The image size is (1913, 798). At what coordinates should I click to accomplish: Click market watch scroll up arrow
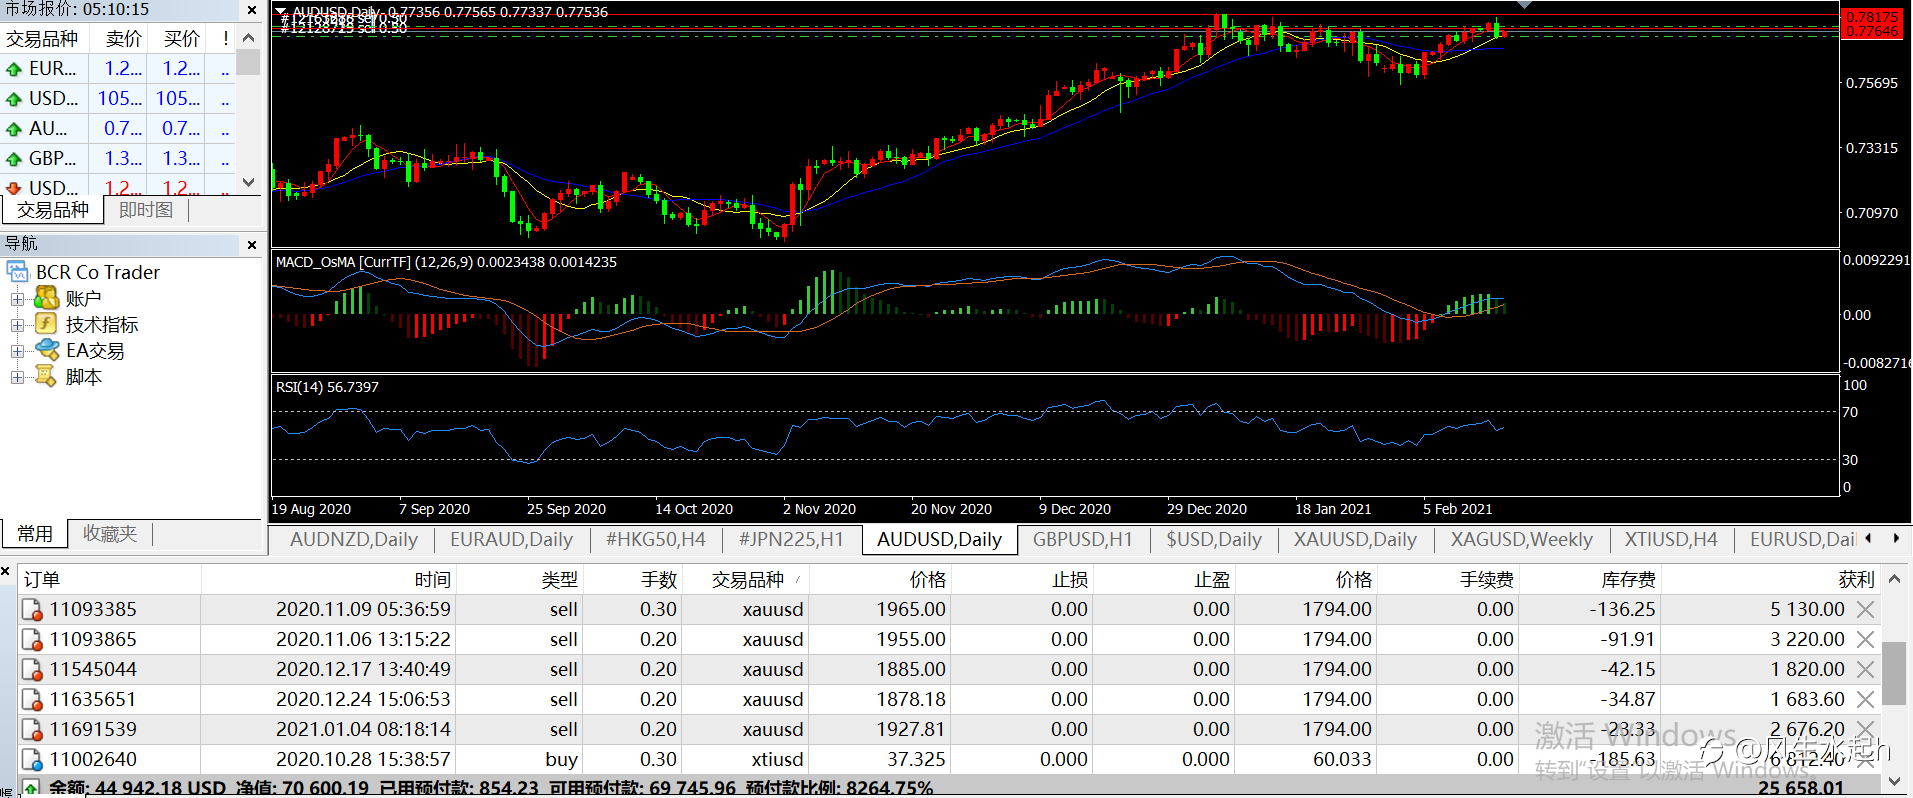249,38
